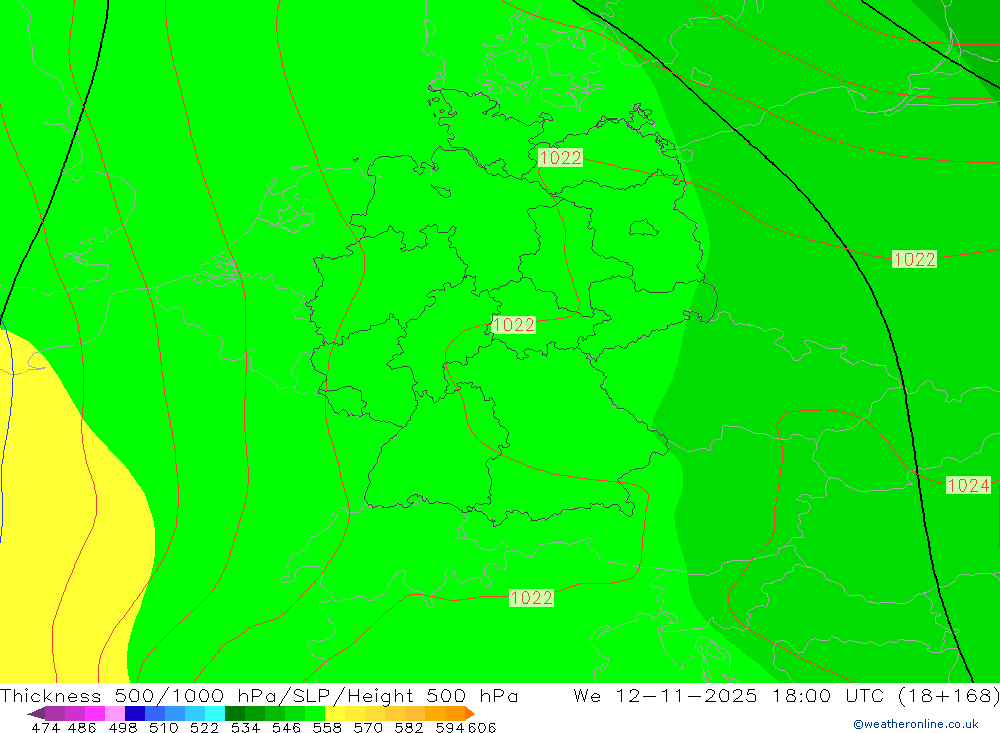Click the orange right arrow legend end
This screenshot has height=733, width=1000.
pos(470,713)
